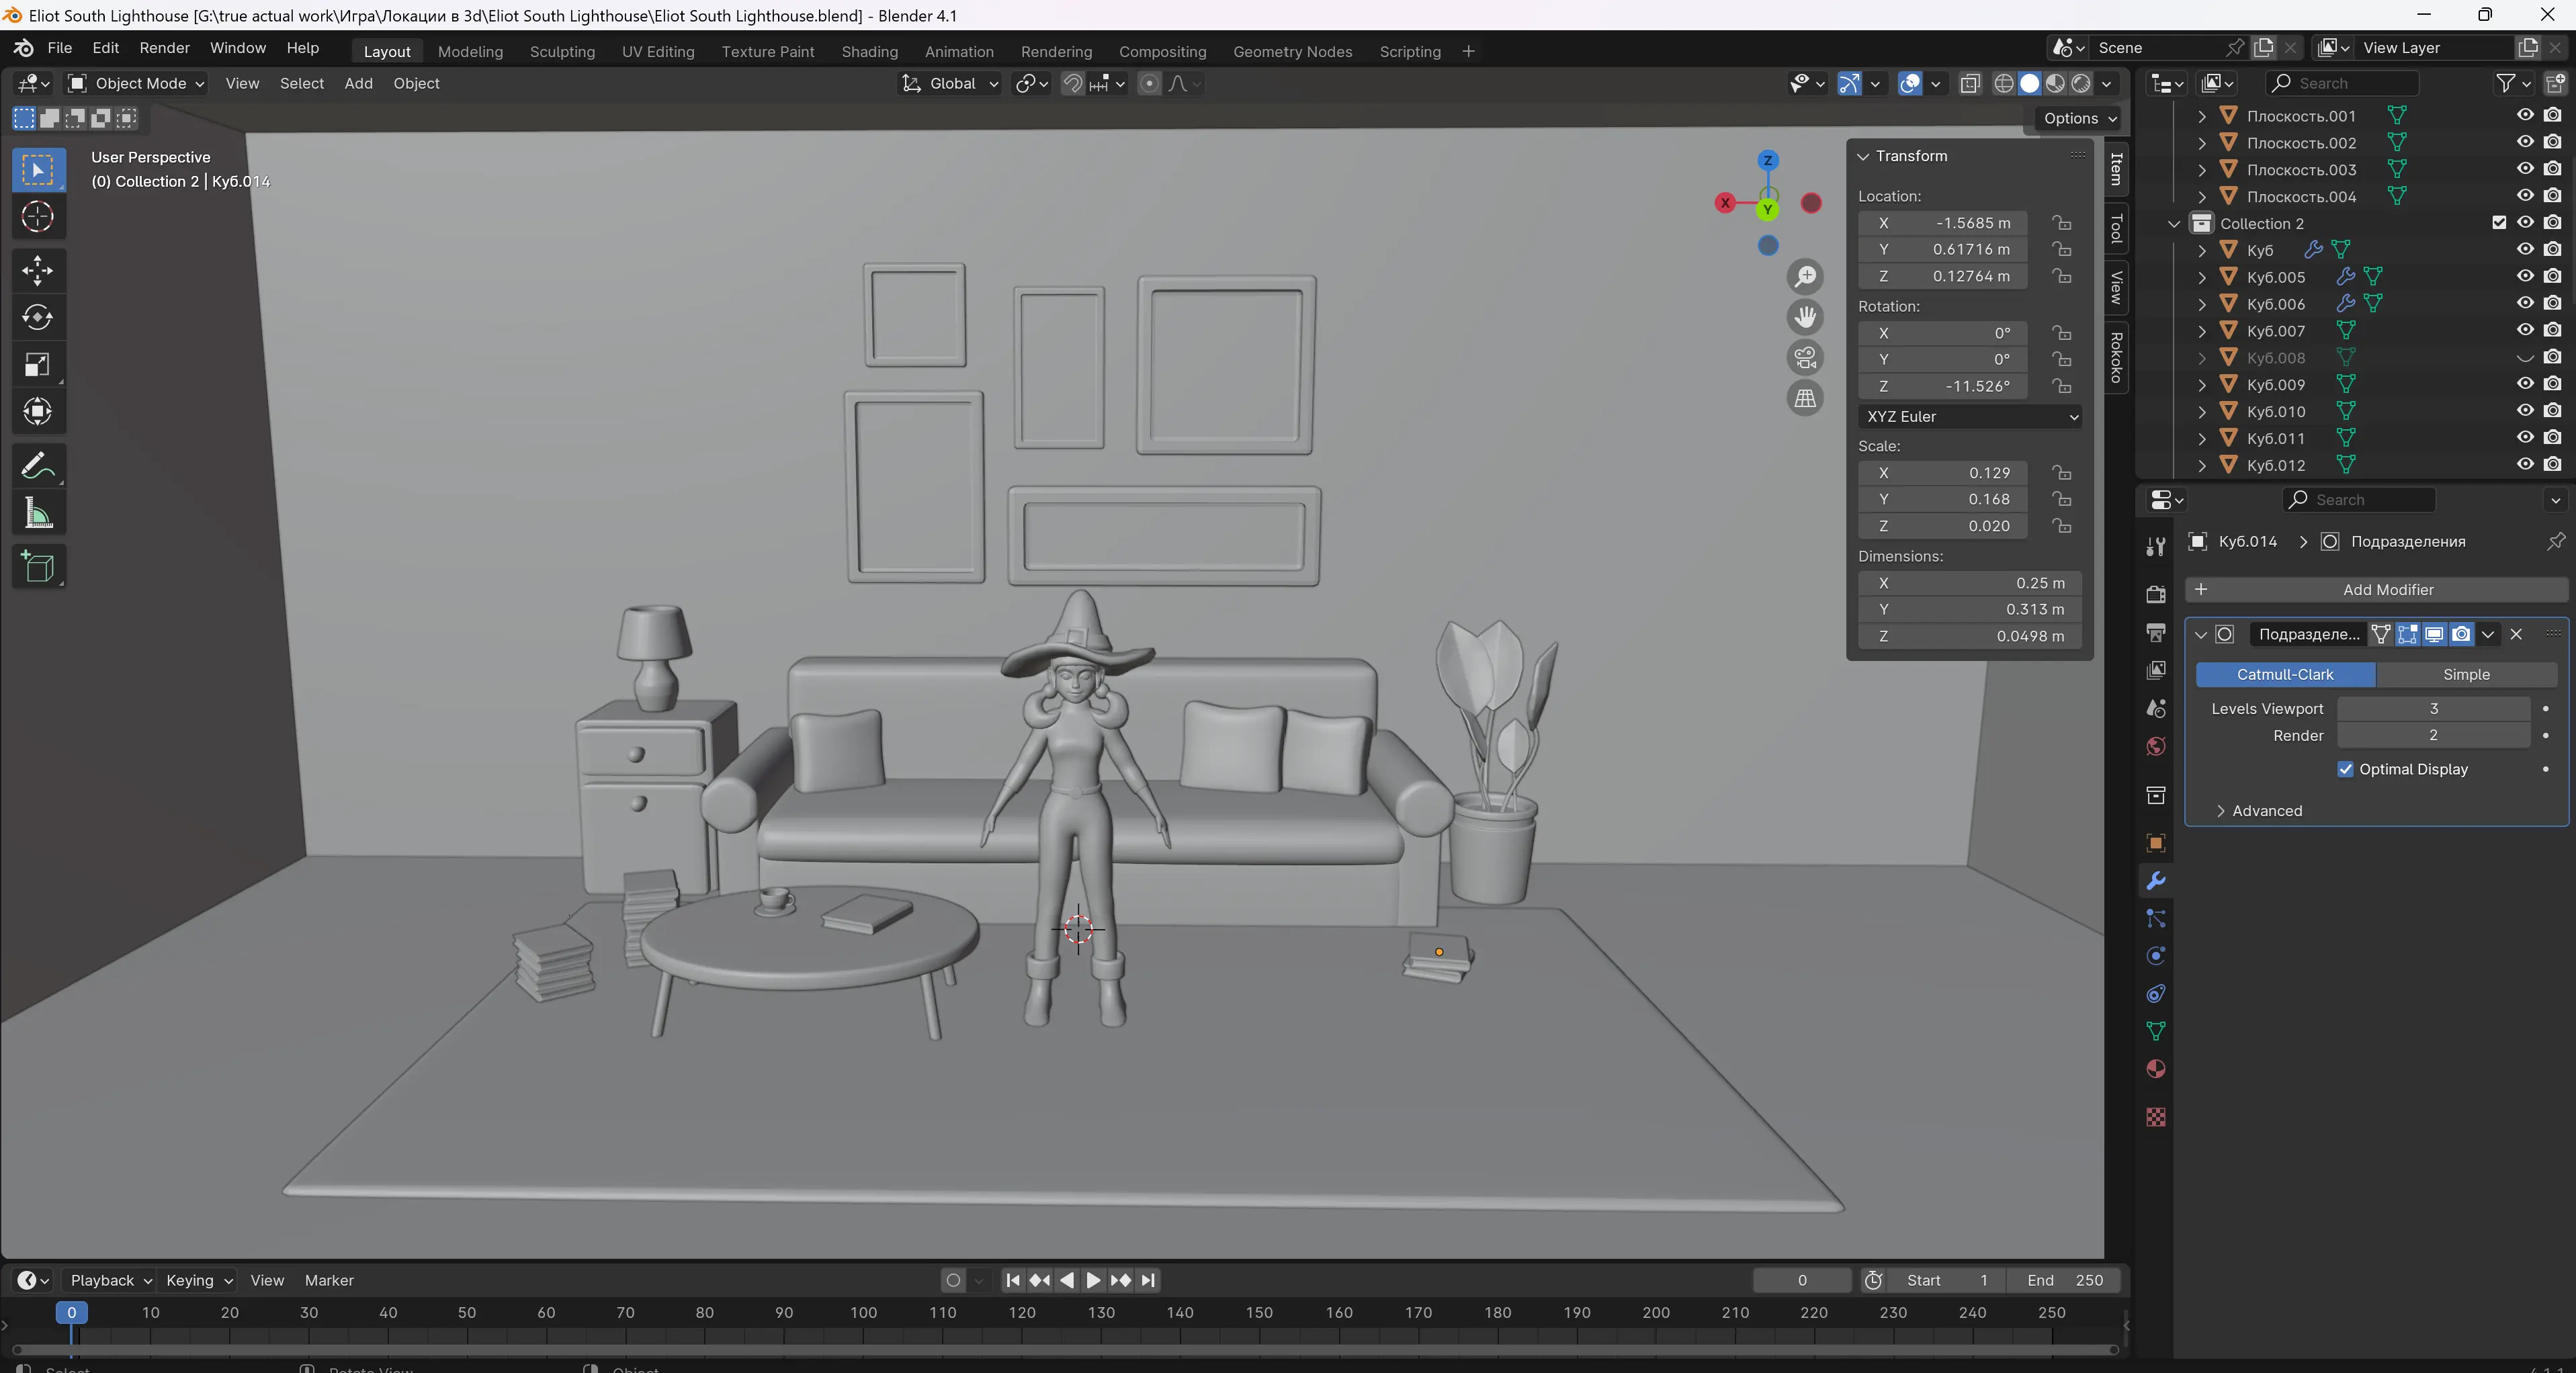Switch to rendered viewport shading
The width and height of the screenshot is (2576, 1373).
2081,84
